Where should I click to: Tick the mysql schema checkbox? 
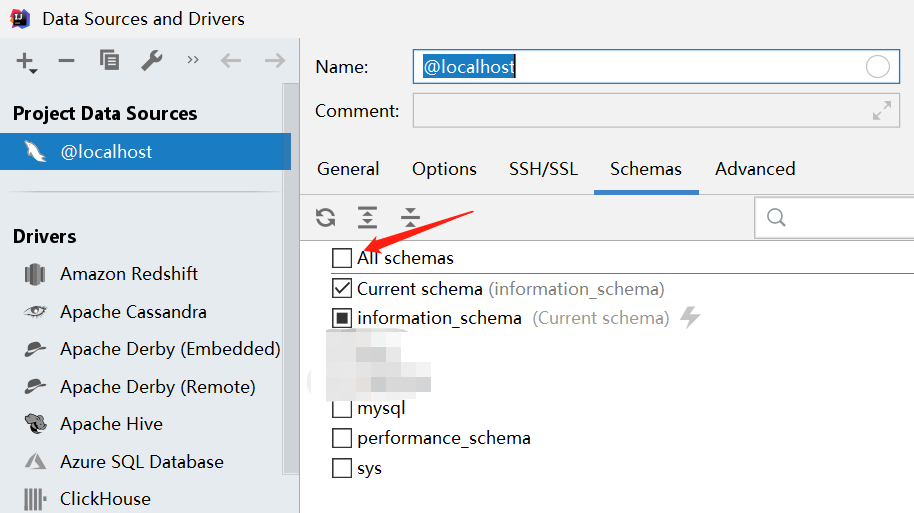tap(342, 408)
